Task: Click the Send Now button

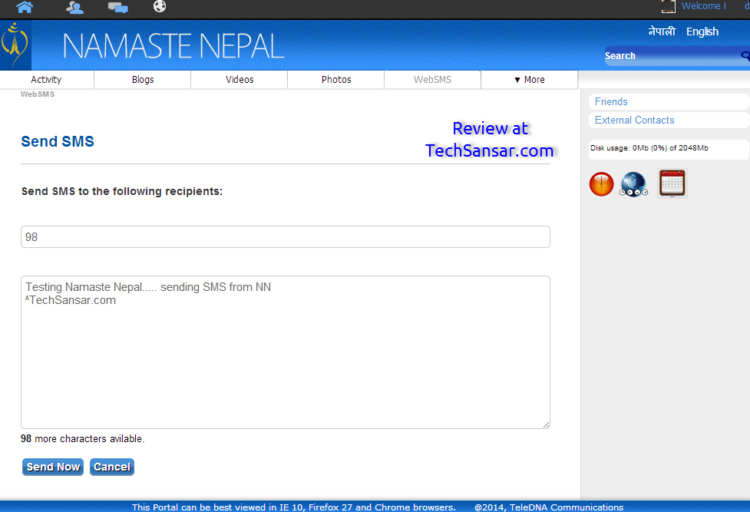Action: 53,467
